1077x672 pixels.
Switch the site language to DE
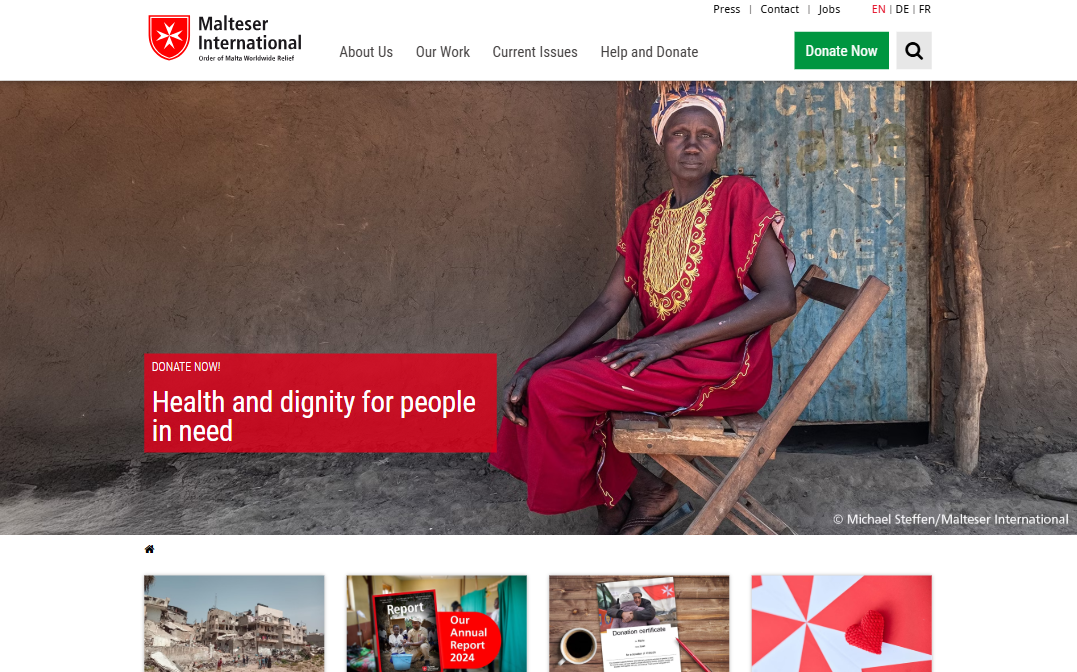pos(903,9)
